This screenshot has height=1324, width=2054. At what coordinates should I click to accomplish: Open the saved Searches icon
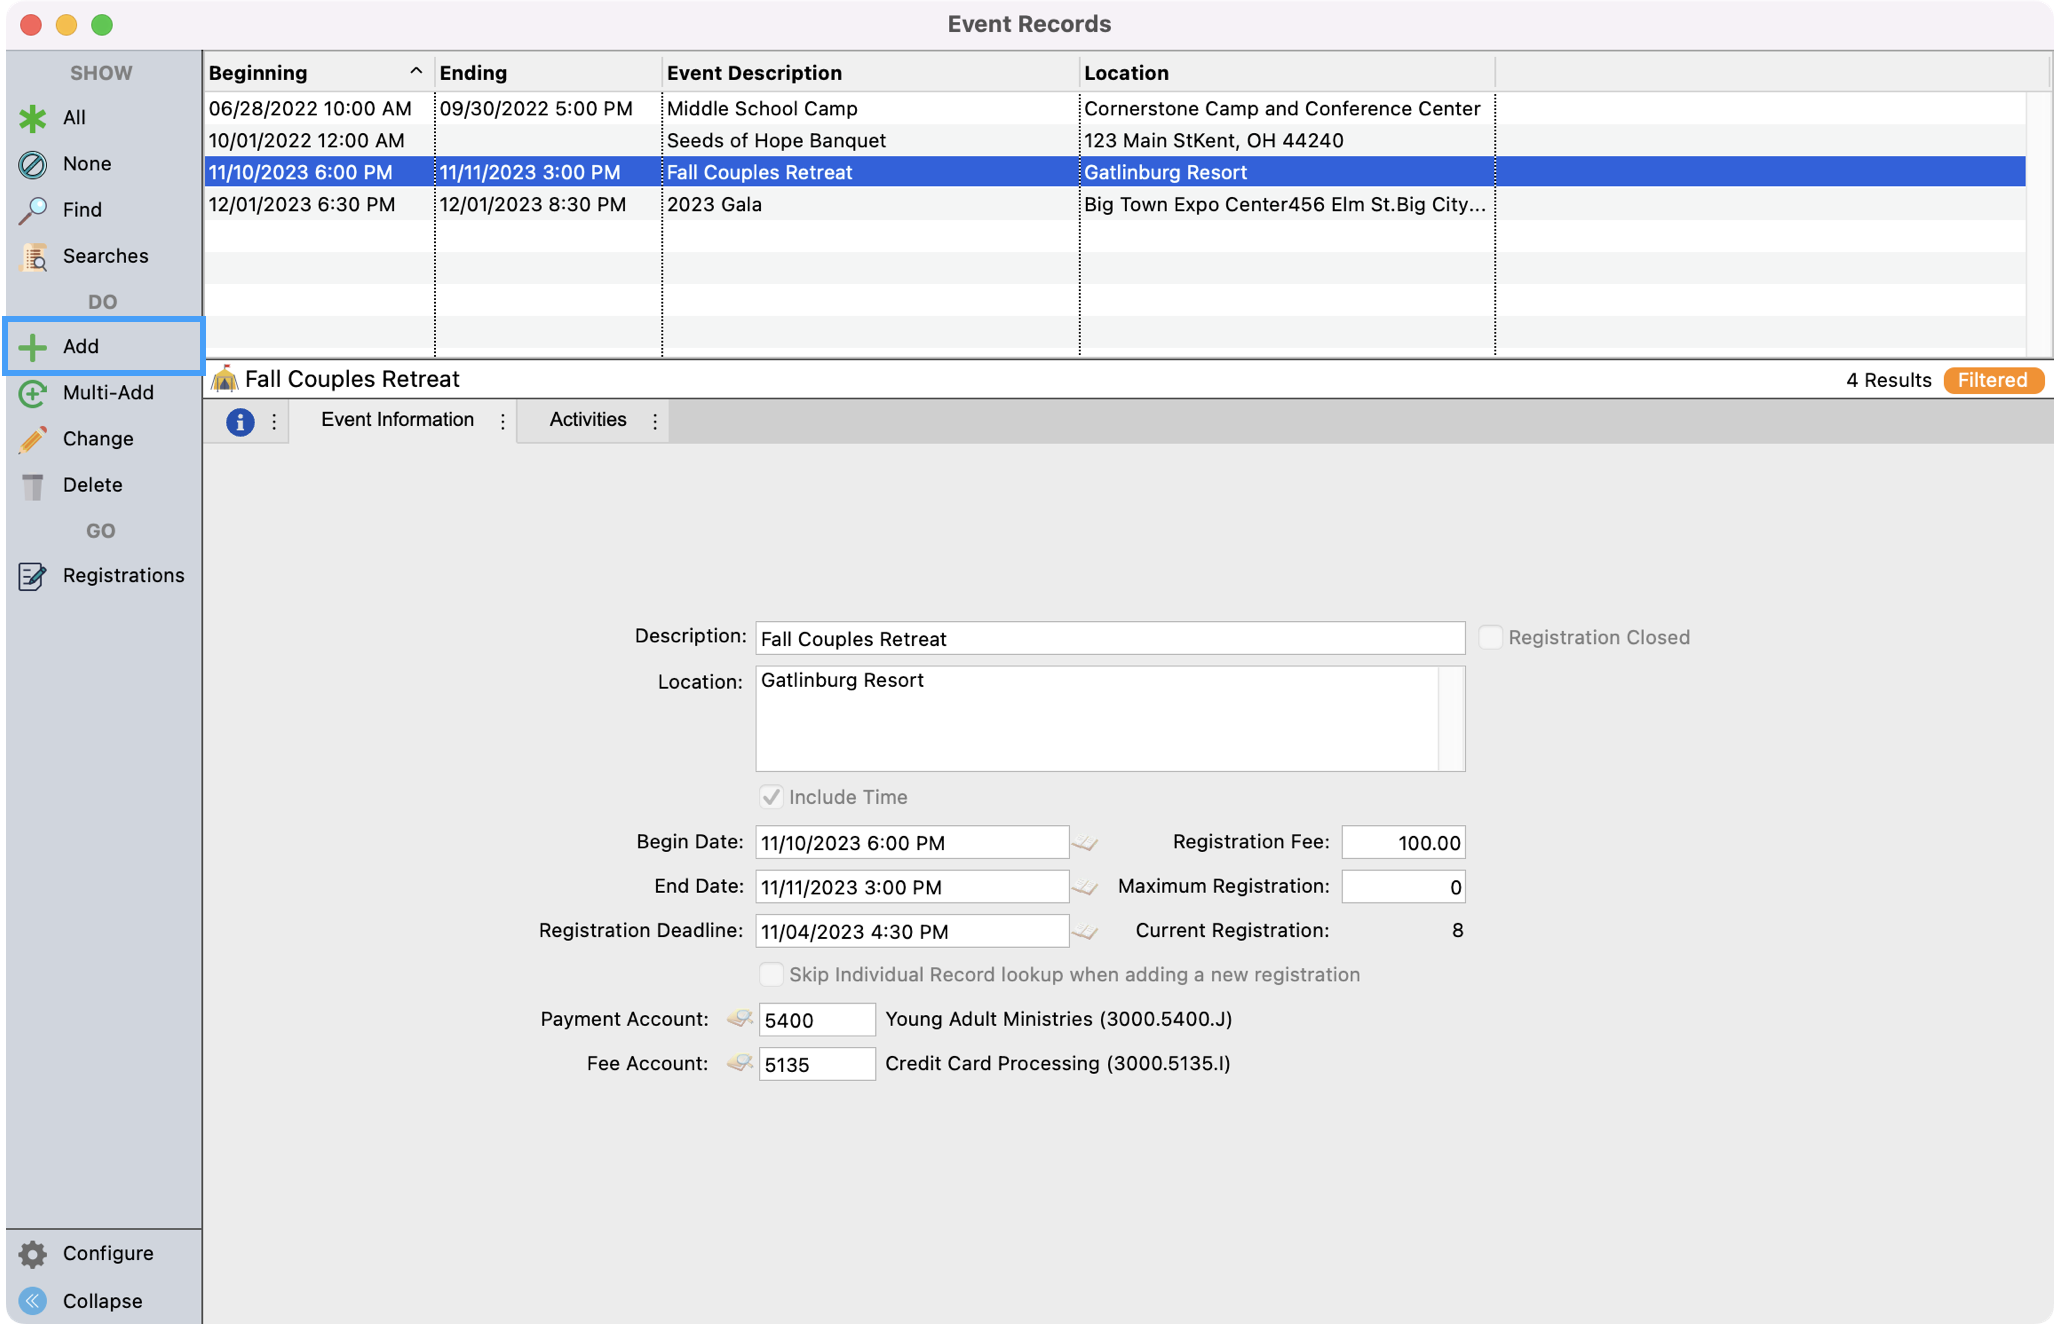click(x=33, y=257)
